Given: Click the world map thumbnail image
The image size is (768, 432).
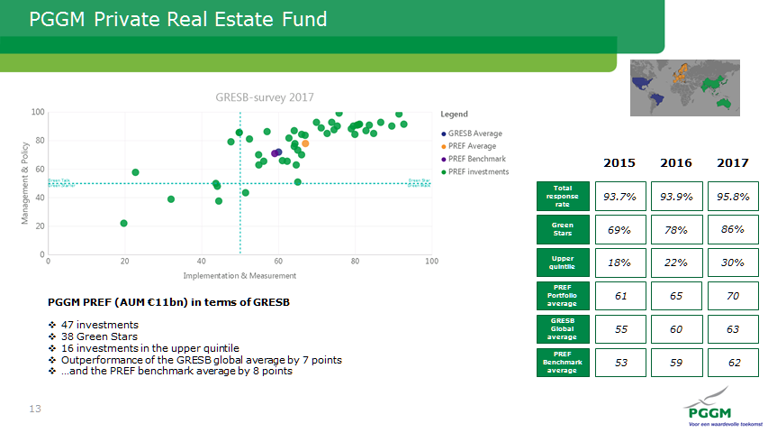Looking at the screenshot, I should tap(683, 86).
